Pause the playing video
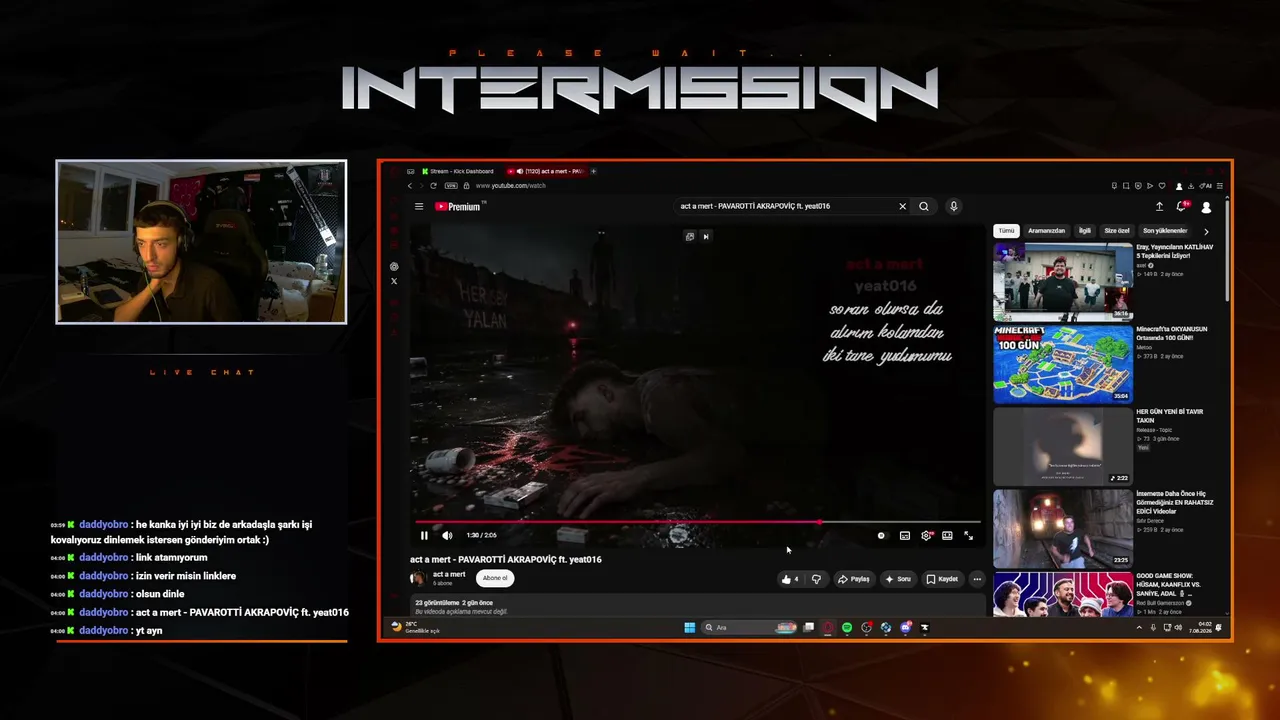Viewport: 1280px width, 720px height. pyautogui.click(x=424, y=536)
